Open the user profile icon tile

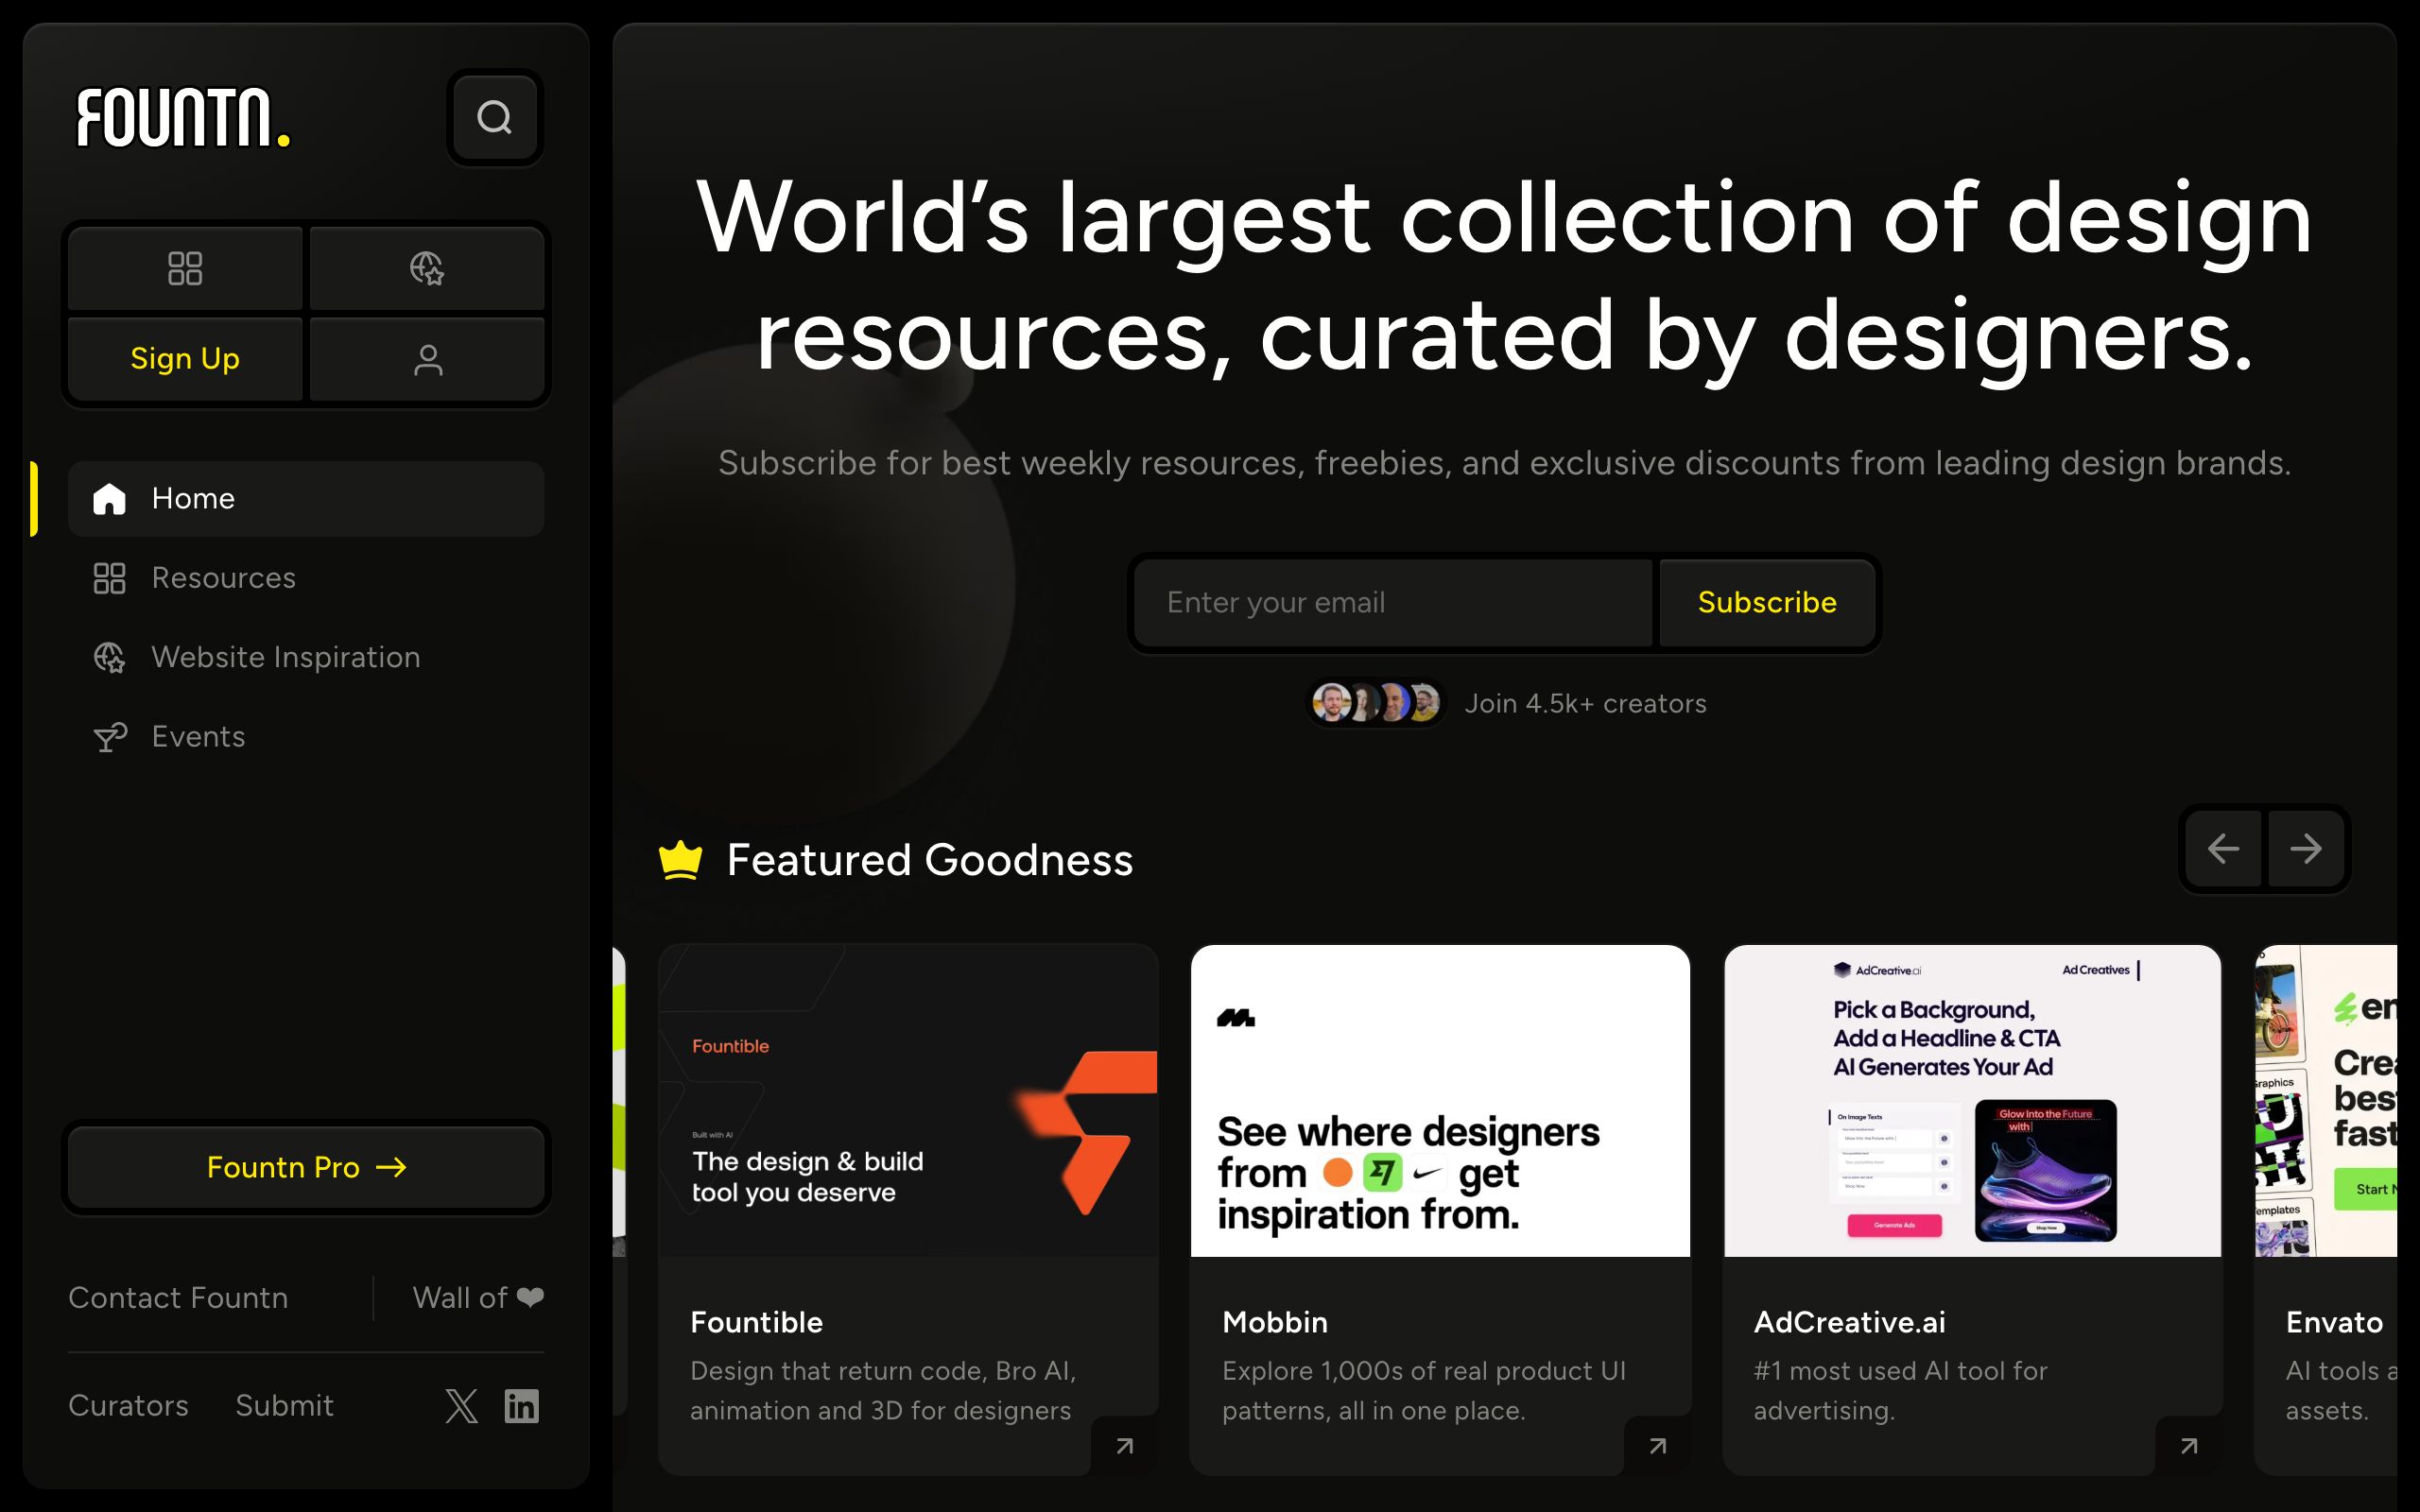(x=427, y=359)
